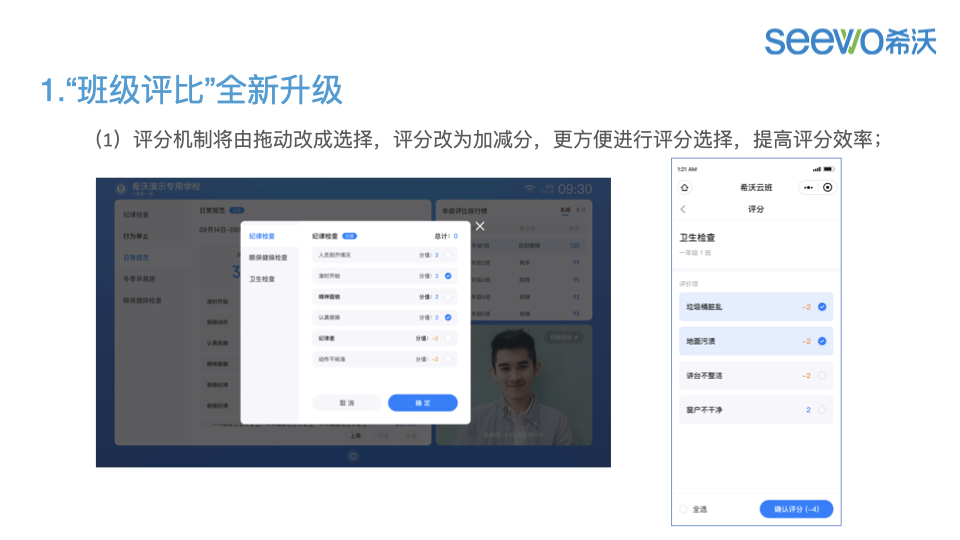960x540 pixels.
Task: Click the school avatar icon at top left
Action: coord(121,188)
